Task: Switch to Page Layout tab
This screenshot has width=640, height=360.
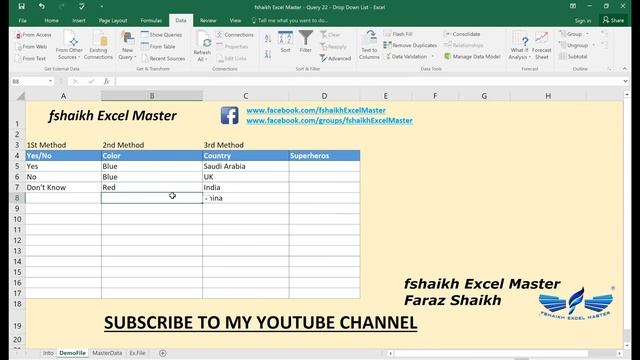Action: [x=113, y=20]
